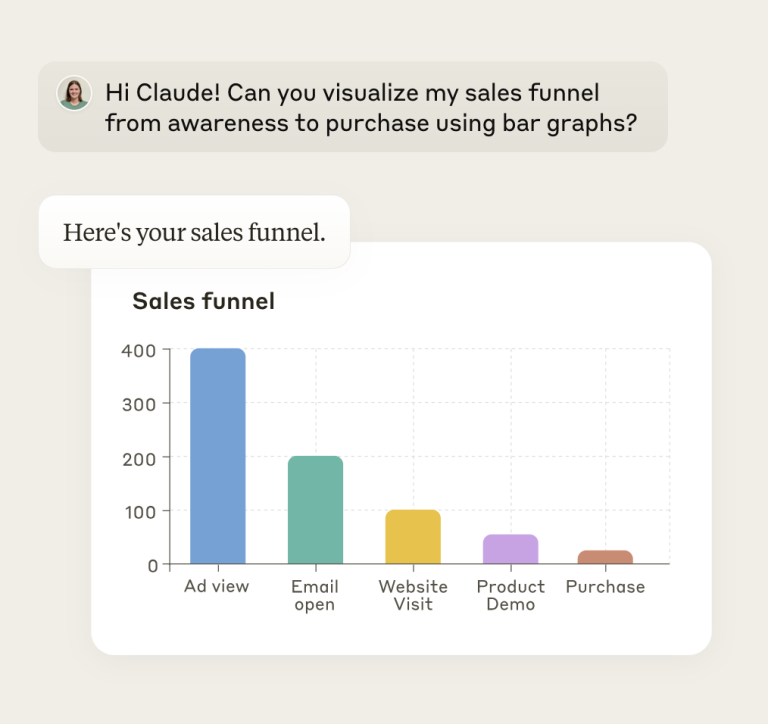Select the teal Email open bar
Image resolution: width=768 pixels, height=724 pixels.
tap(315, 510)
